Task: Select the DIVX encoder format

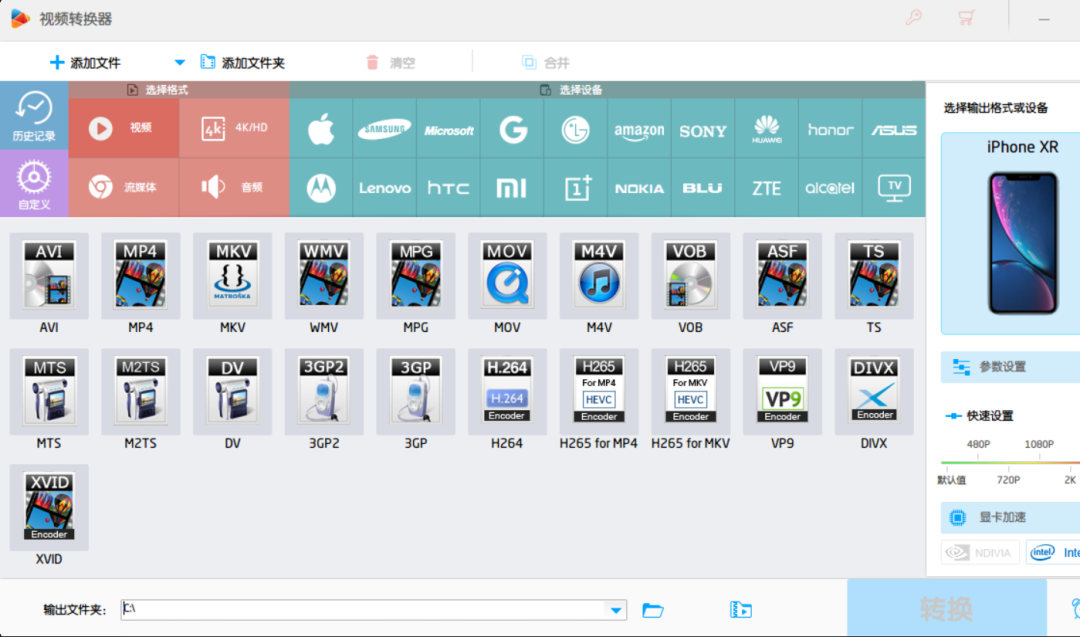Action: pos(873,391)
